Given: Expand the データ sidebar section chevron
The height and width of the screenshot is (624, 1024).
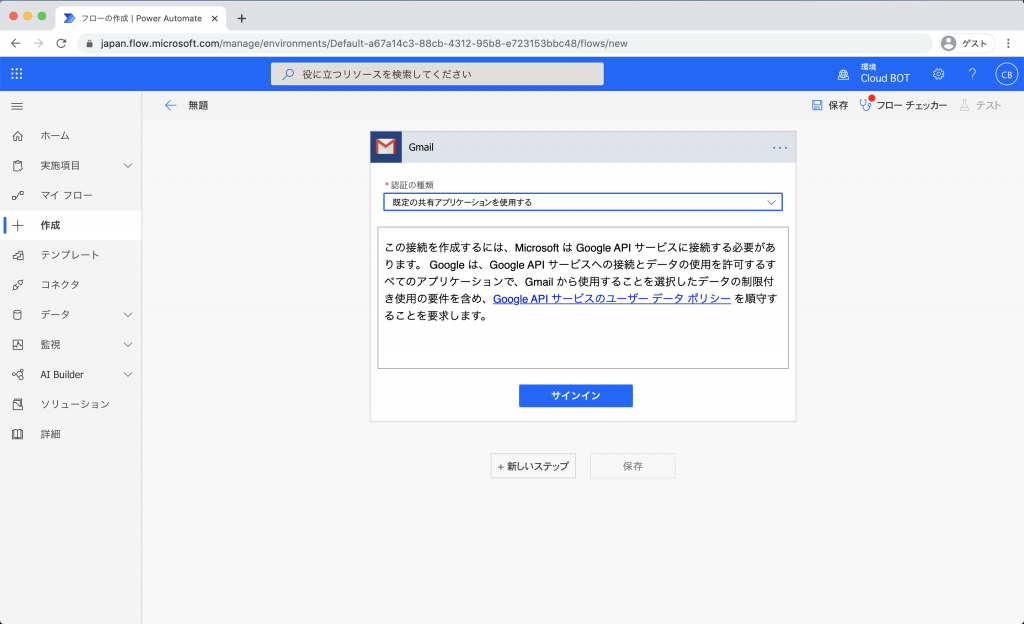Looking at the screenshot, I should pos(128,315).
